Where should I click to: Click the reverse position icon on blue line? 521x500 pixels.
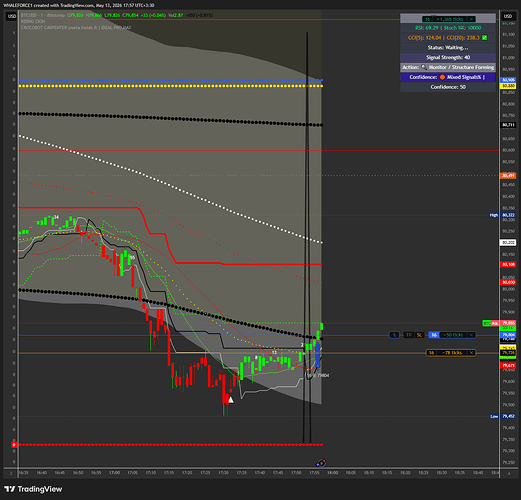click(394, 335)
